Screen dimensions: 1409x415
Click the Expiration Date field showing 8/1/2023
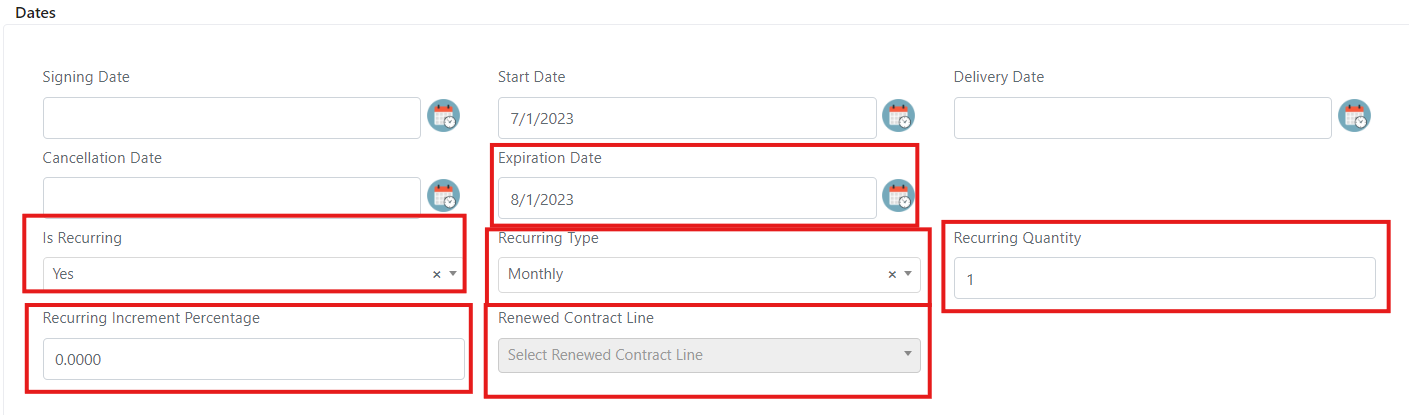687,198
